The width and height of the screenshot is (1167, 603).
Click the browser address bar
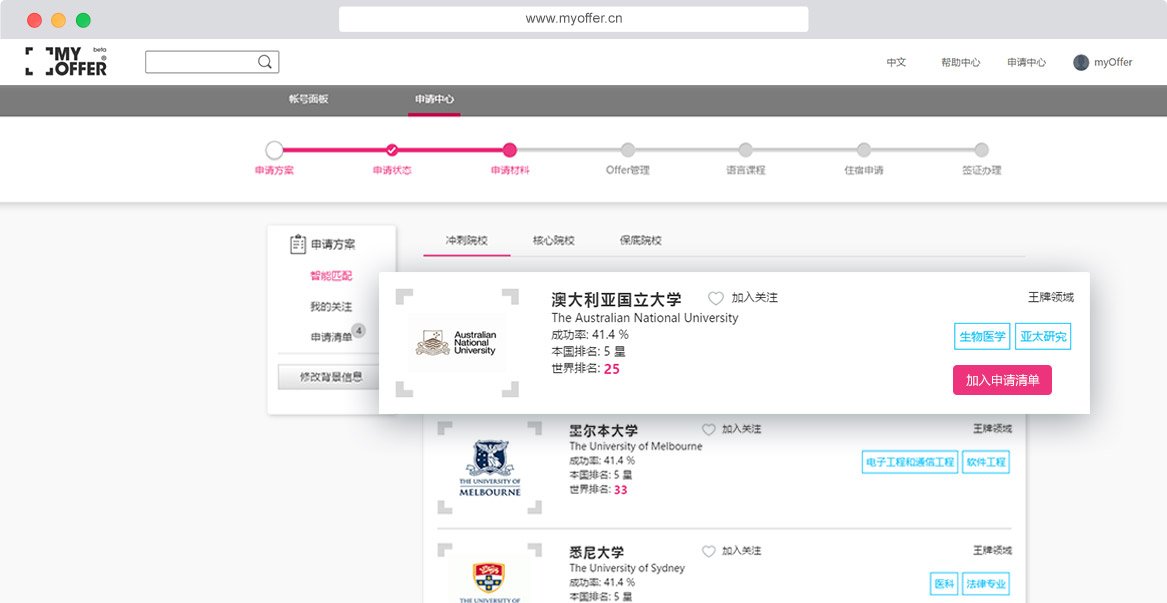coord(573,19)
